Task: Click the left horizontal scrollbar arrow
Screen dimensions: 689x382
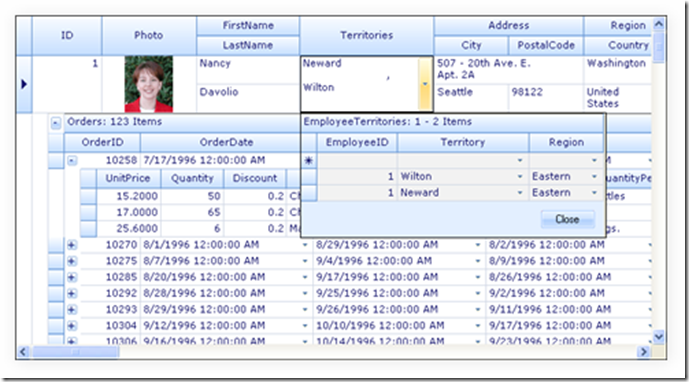Action: [23, 352]
